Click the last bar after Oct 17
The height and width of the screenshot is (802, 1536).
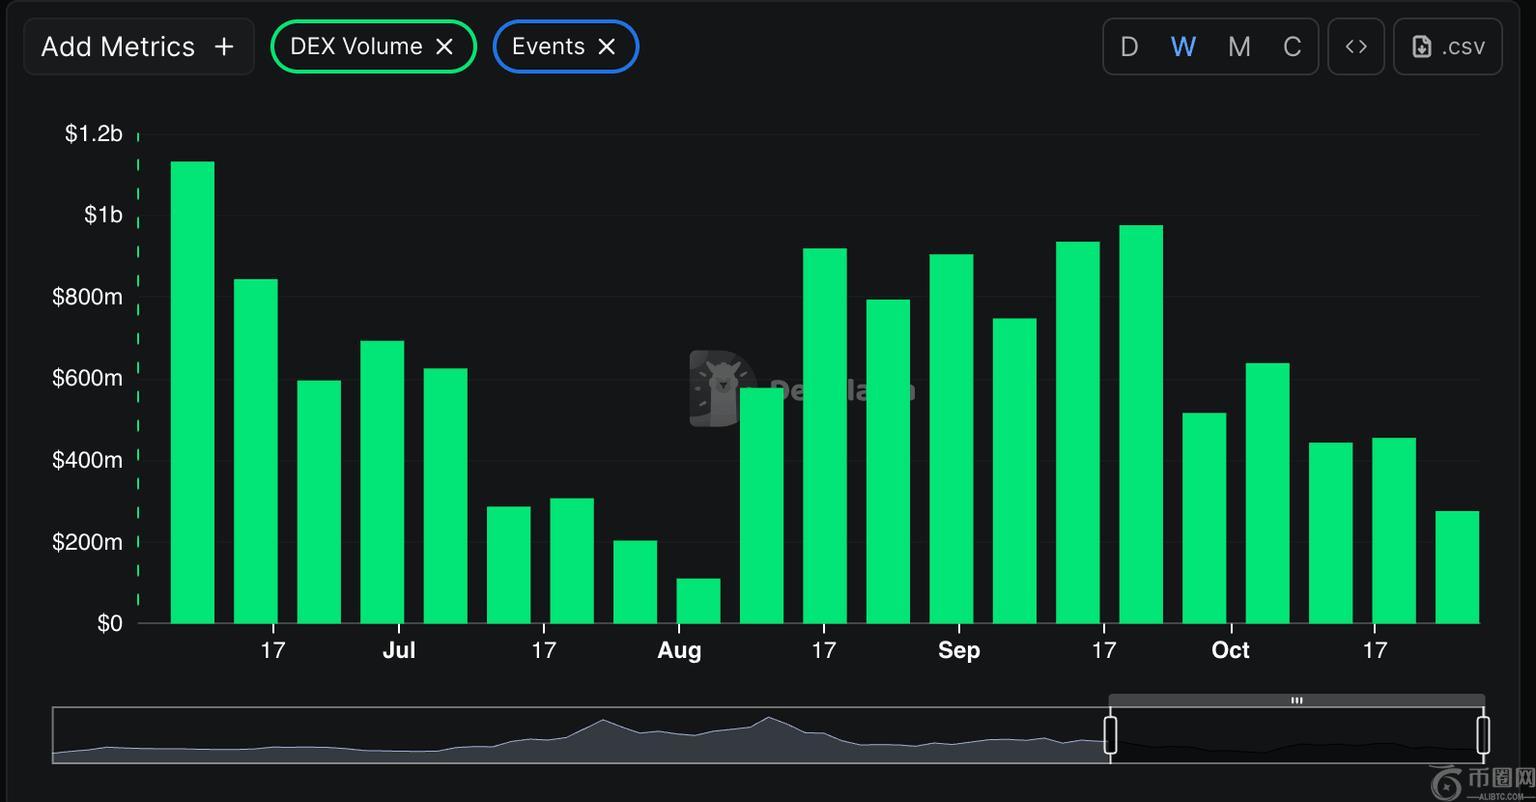[1456, 567]
